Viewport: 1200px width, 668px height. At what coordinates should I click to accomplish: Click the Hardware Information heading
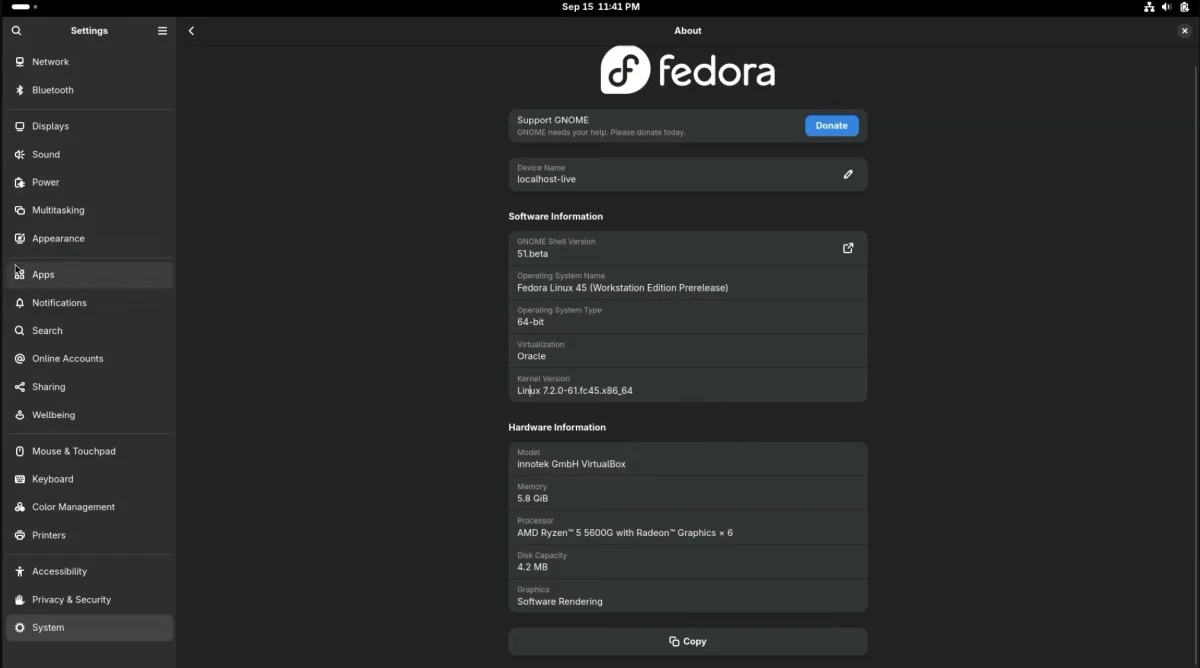[557, 427]
